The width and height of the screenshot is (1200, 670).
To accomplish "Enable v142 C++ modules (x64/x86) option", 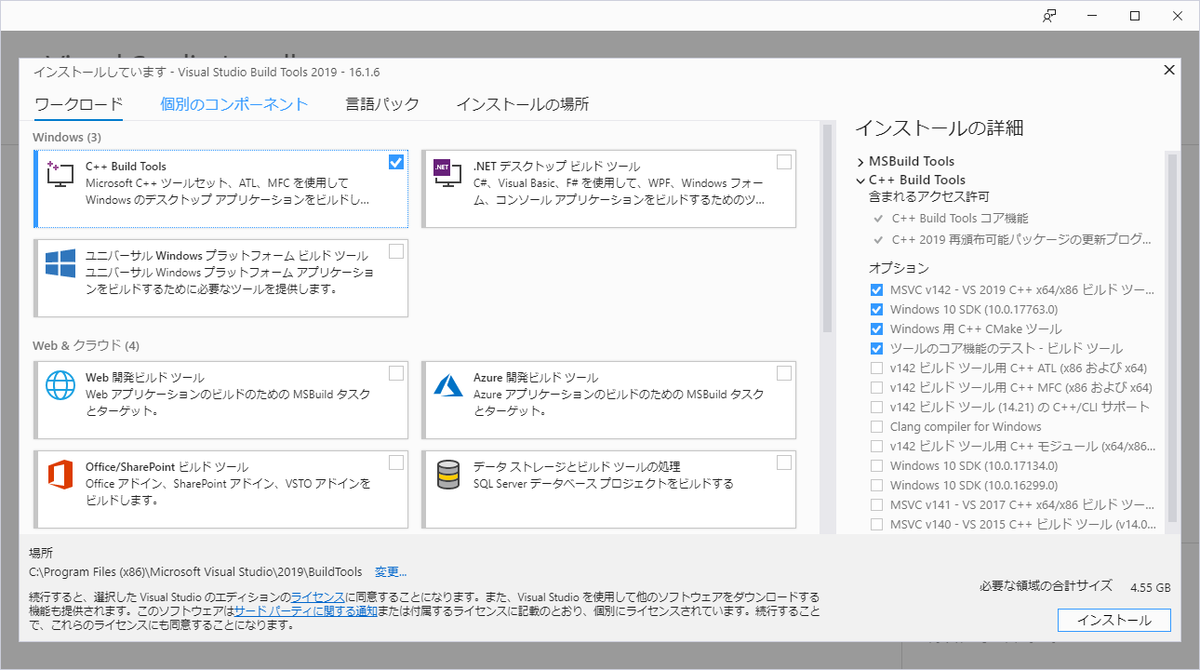I will [877, 446].
